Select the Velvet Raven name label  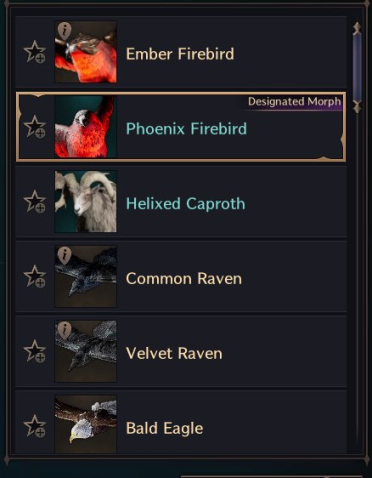tap(174, 353)
